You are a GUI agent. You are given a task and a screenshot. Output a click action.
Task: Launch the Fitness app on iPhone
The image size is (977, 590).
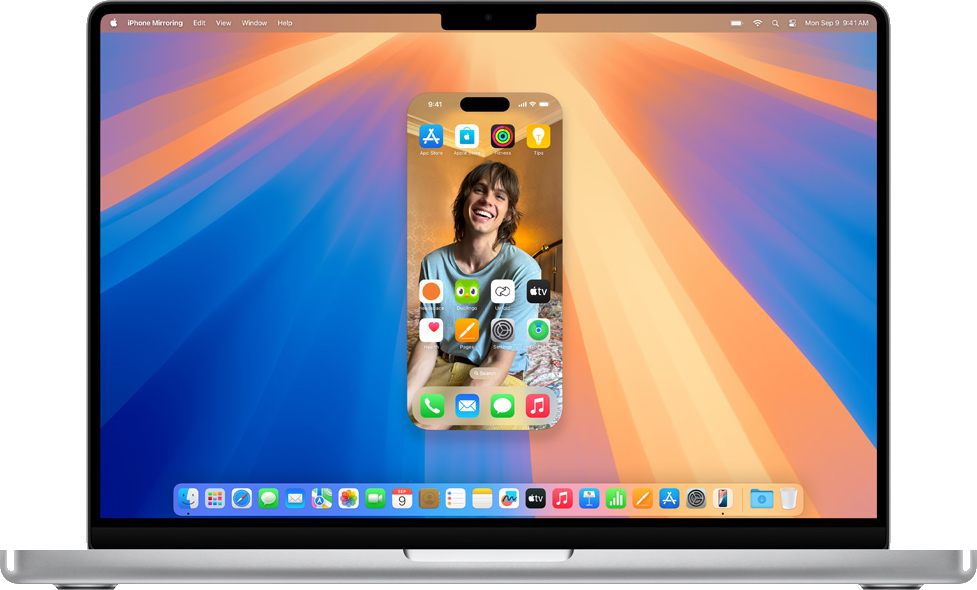pyautogui.click(x=502, y=136)
